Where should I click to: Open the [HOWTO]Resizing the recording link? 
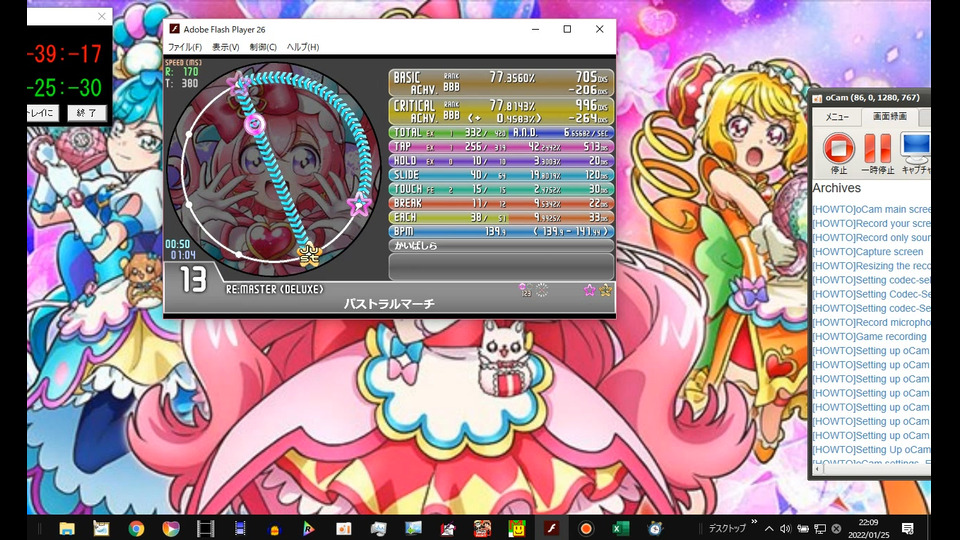point(871,266)
